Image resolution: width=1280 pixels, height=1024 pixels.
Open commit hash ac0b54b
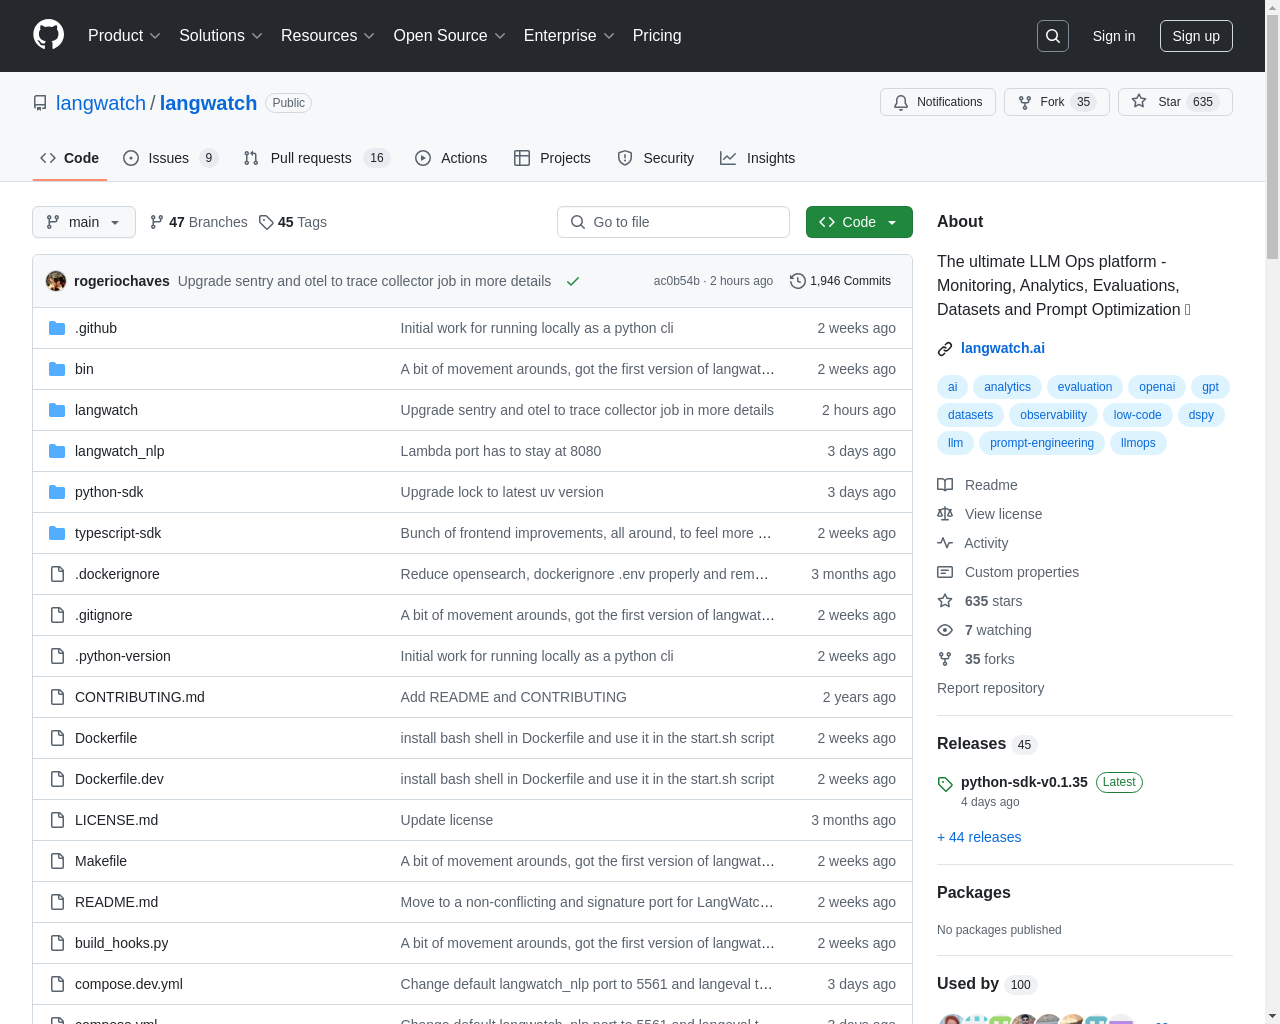[x=677, y=281]
